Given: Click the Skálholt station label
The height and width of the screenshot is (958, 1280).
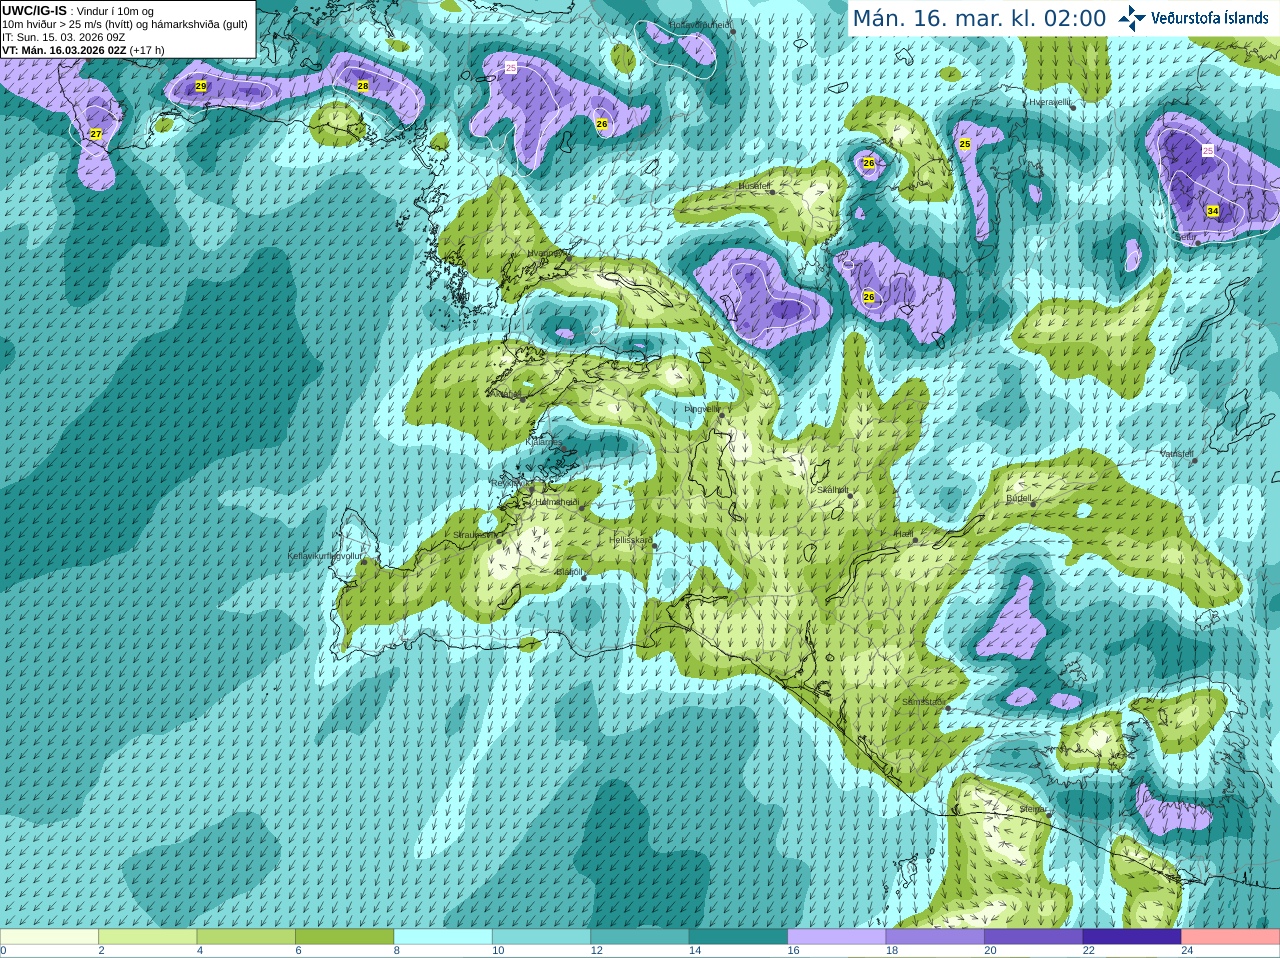Looking at the screenshot, I should (832, 489).
